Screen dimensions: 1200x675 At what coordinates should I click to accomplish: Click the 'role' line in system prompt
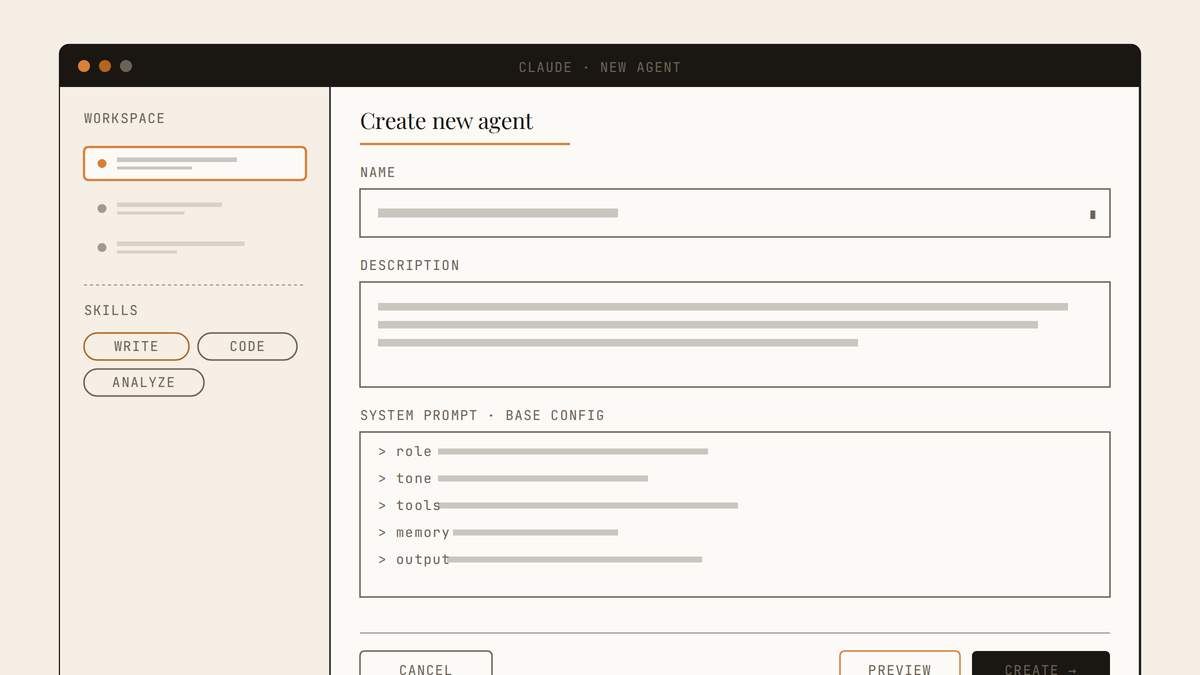coord(543,451)
